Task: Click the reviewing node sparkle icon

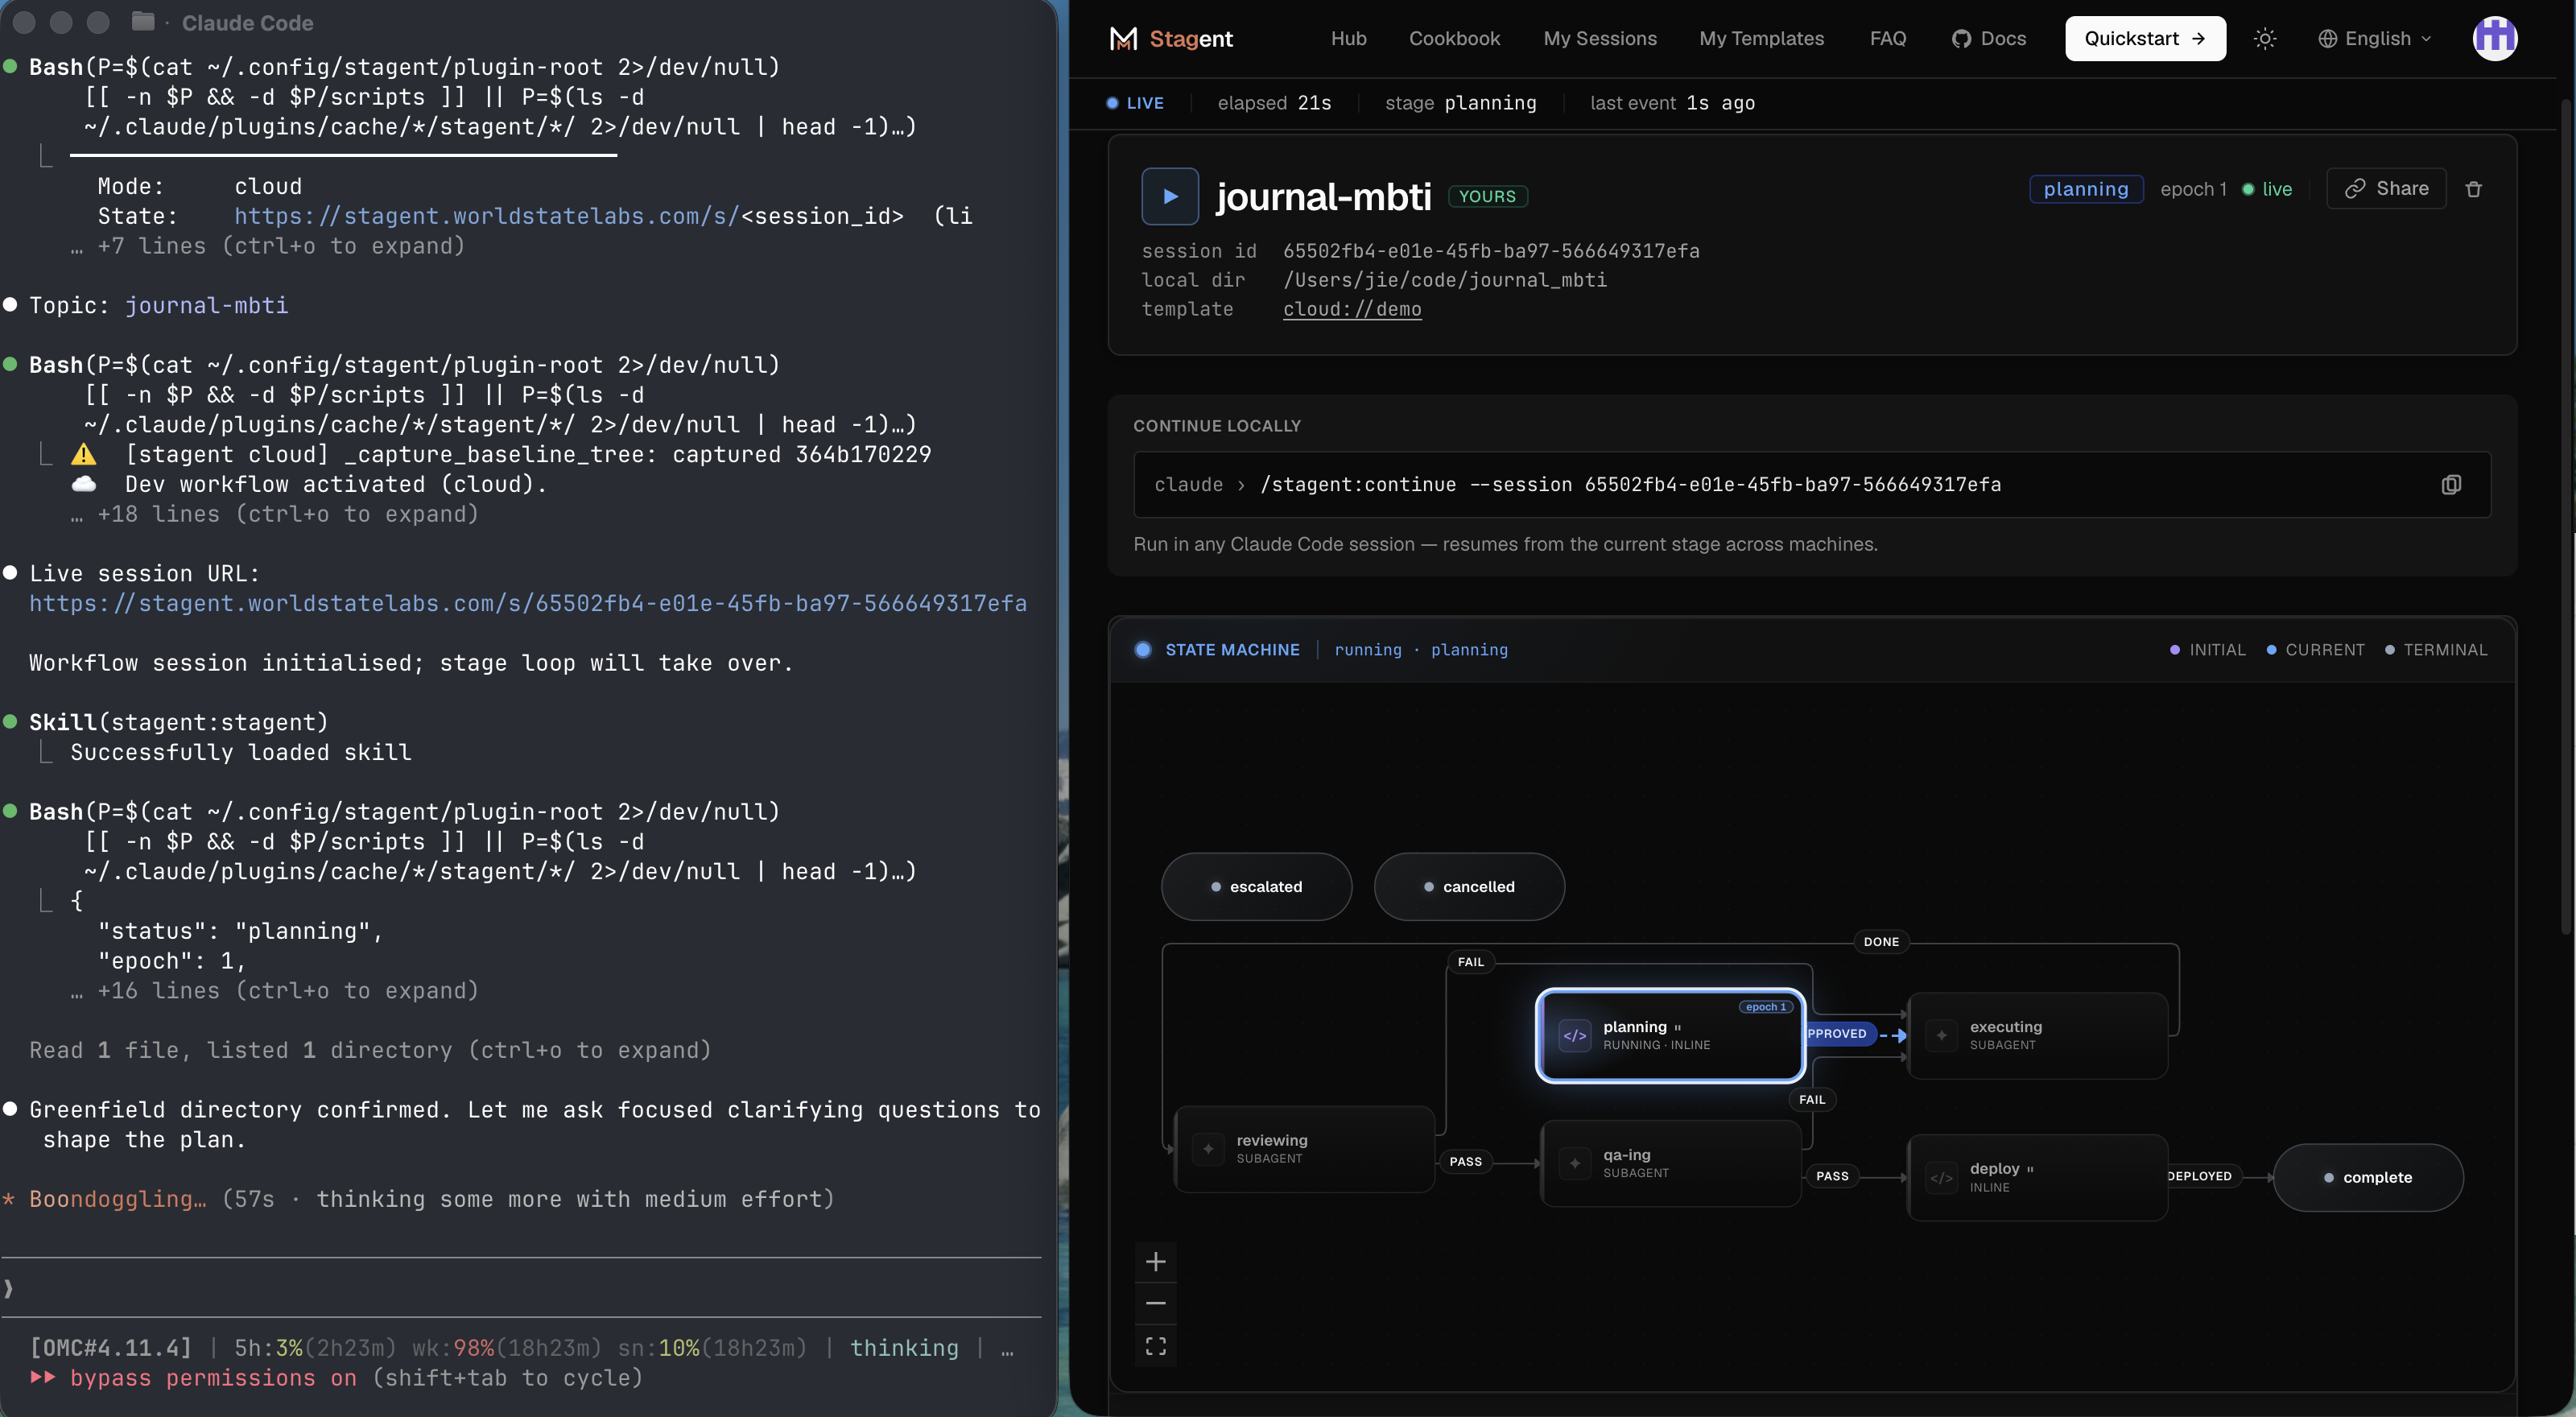Action: point(1208,1149)
